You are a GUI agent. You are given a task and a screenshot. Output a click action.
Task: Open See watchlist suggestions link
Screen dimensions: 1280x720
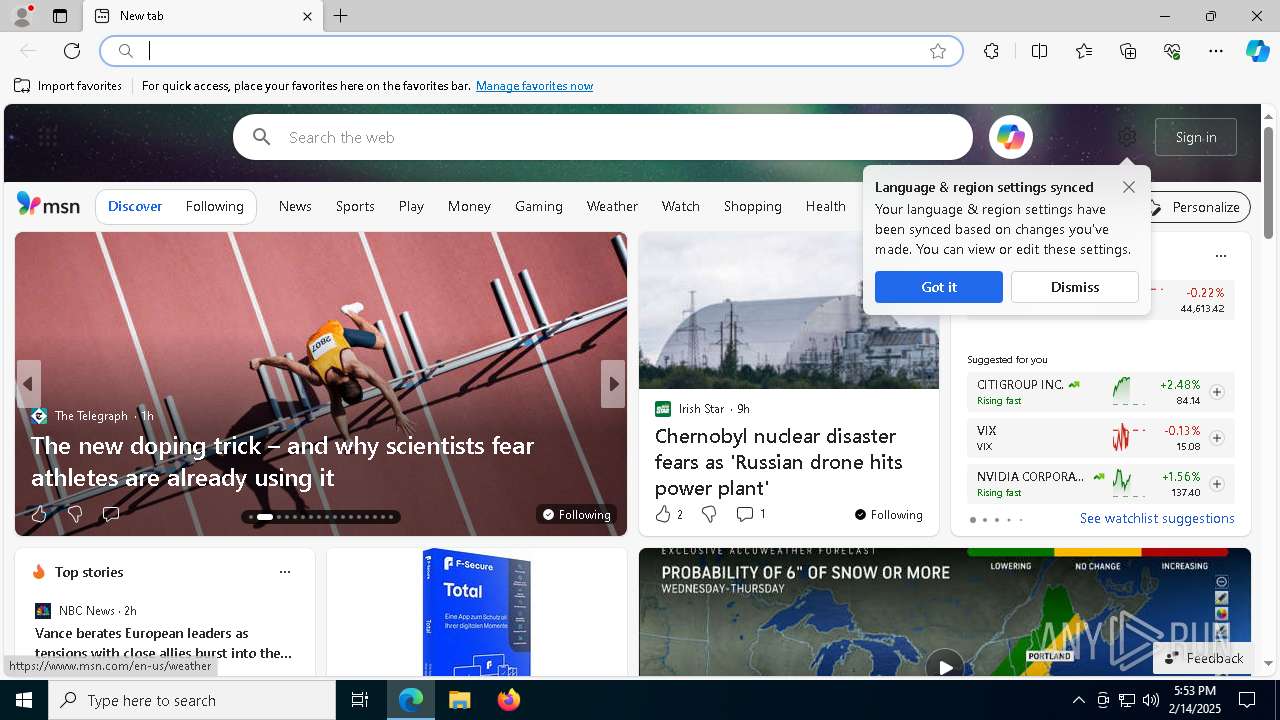[1157, 518]
